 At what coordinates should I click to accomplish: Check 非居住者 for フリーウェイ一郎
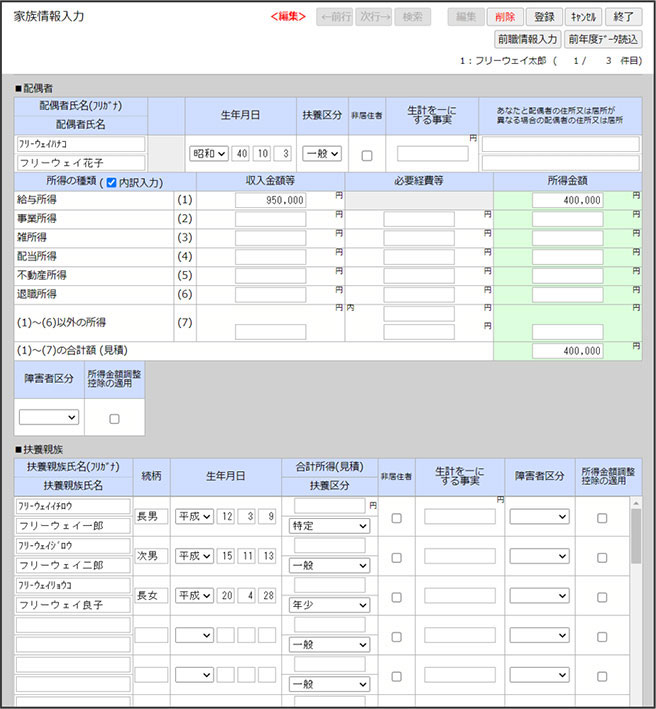(396, 518)
